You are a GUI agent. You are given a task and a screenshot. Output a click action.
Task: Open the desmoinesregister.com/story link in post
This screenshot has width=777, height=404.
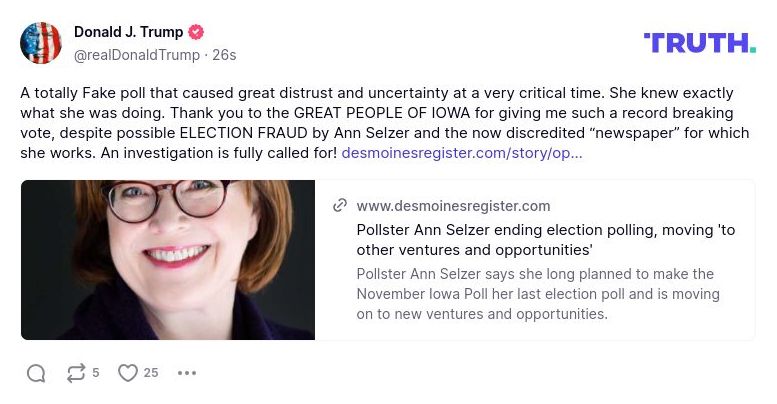click(462, 153)
